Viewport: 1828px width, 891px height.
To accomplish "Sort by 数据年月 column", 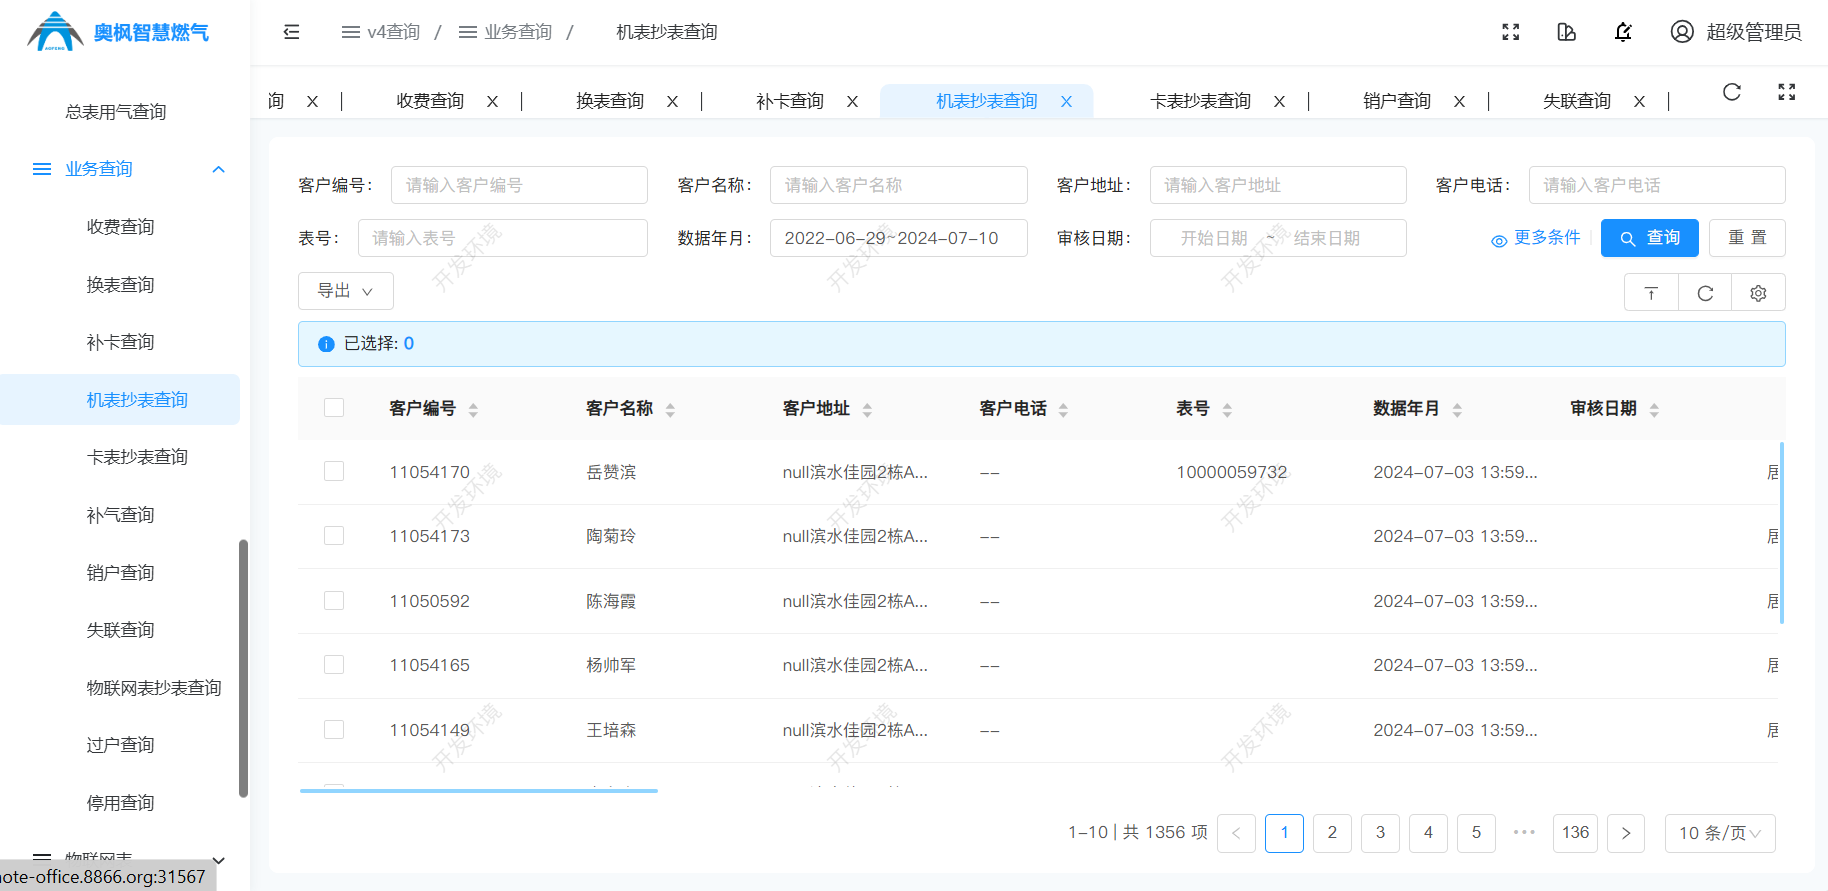I will tap(1457, 409).
